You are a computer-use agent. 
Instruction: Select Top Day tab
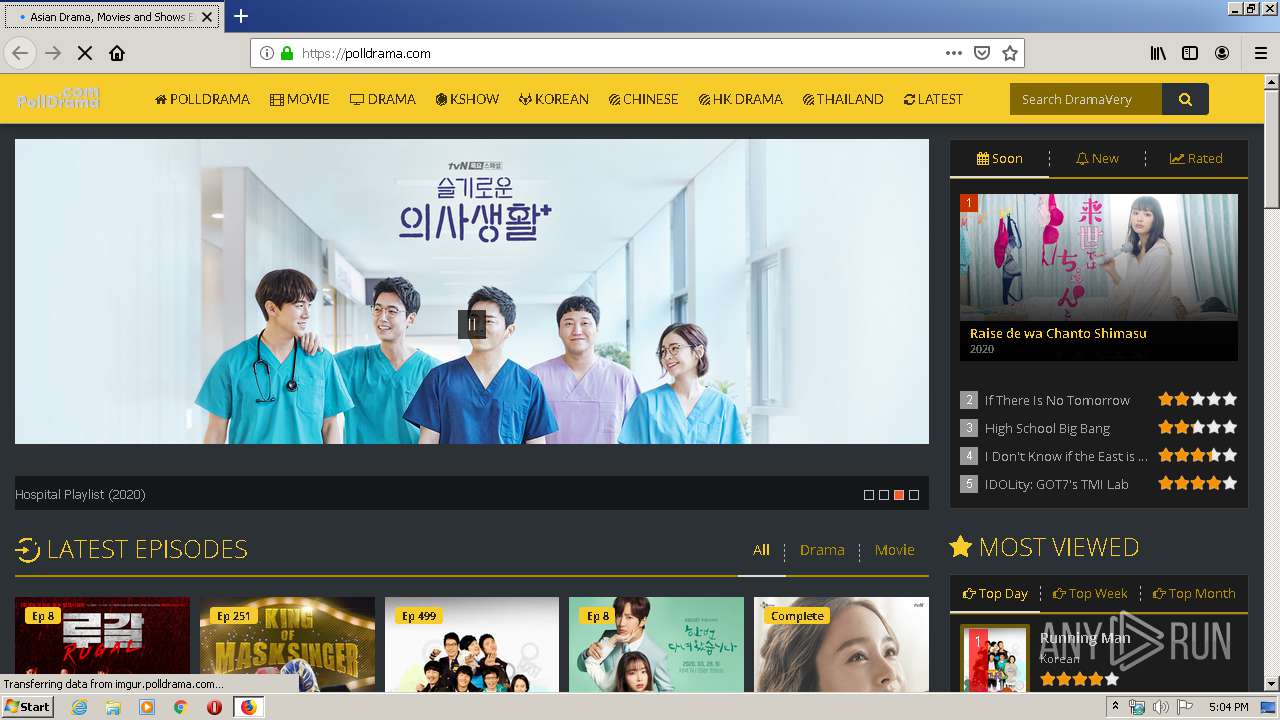coord(995,593)
